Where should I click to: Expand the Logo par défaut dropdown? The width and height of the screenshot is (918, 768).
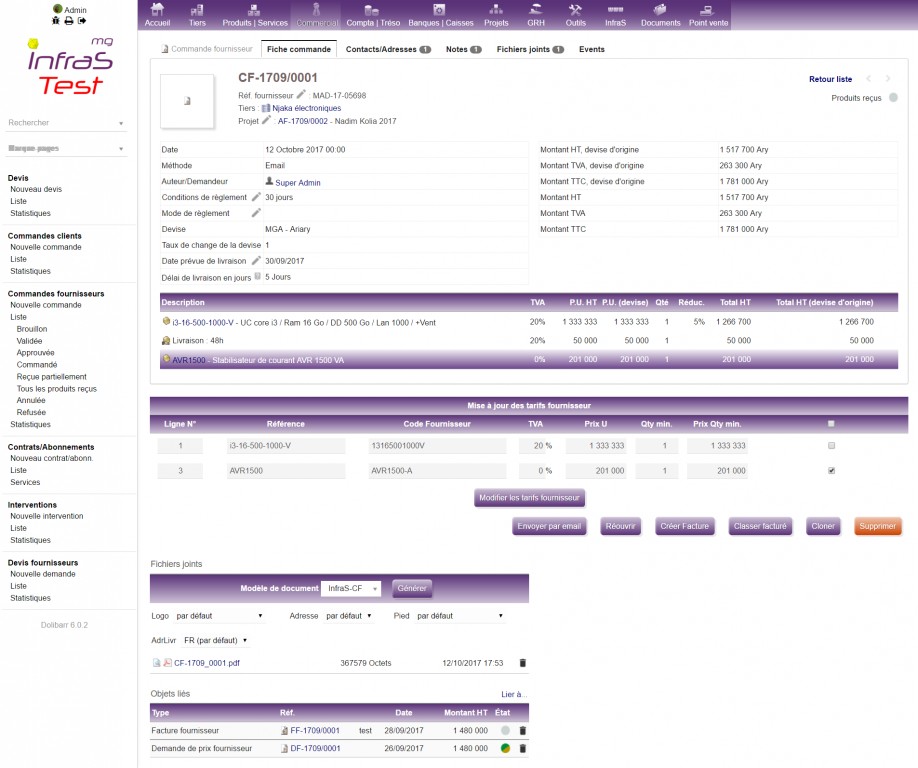pos(219,616)
